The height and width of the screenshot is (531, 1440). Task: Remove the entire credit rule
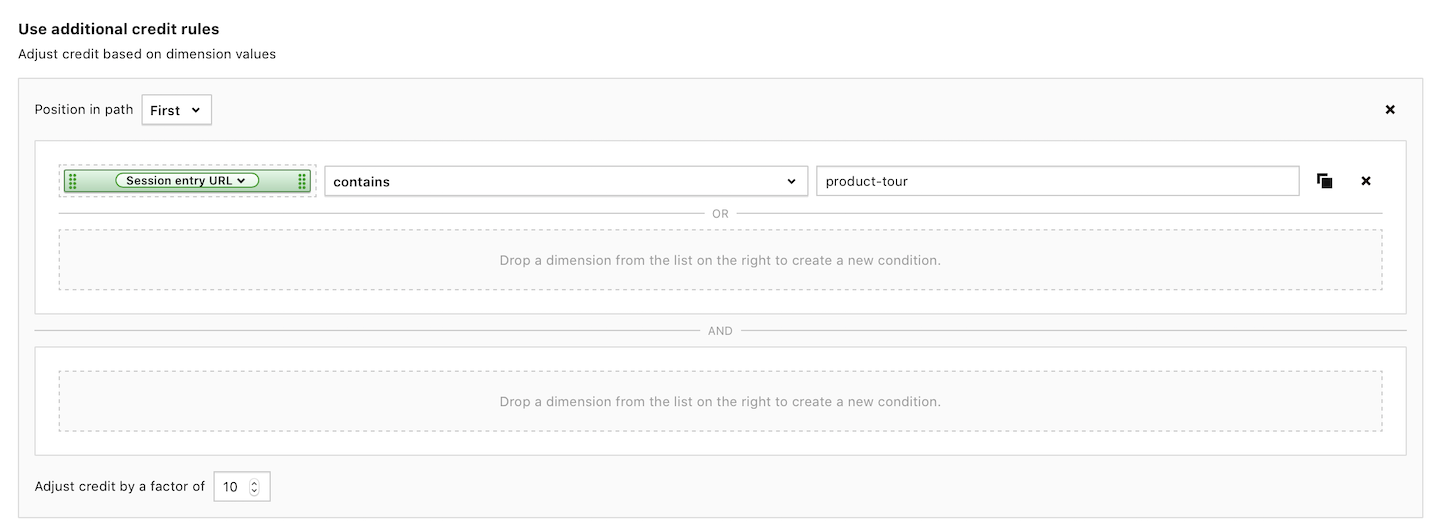tap(1389, 110)
